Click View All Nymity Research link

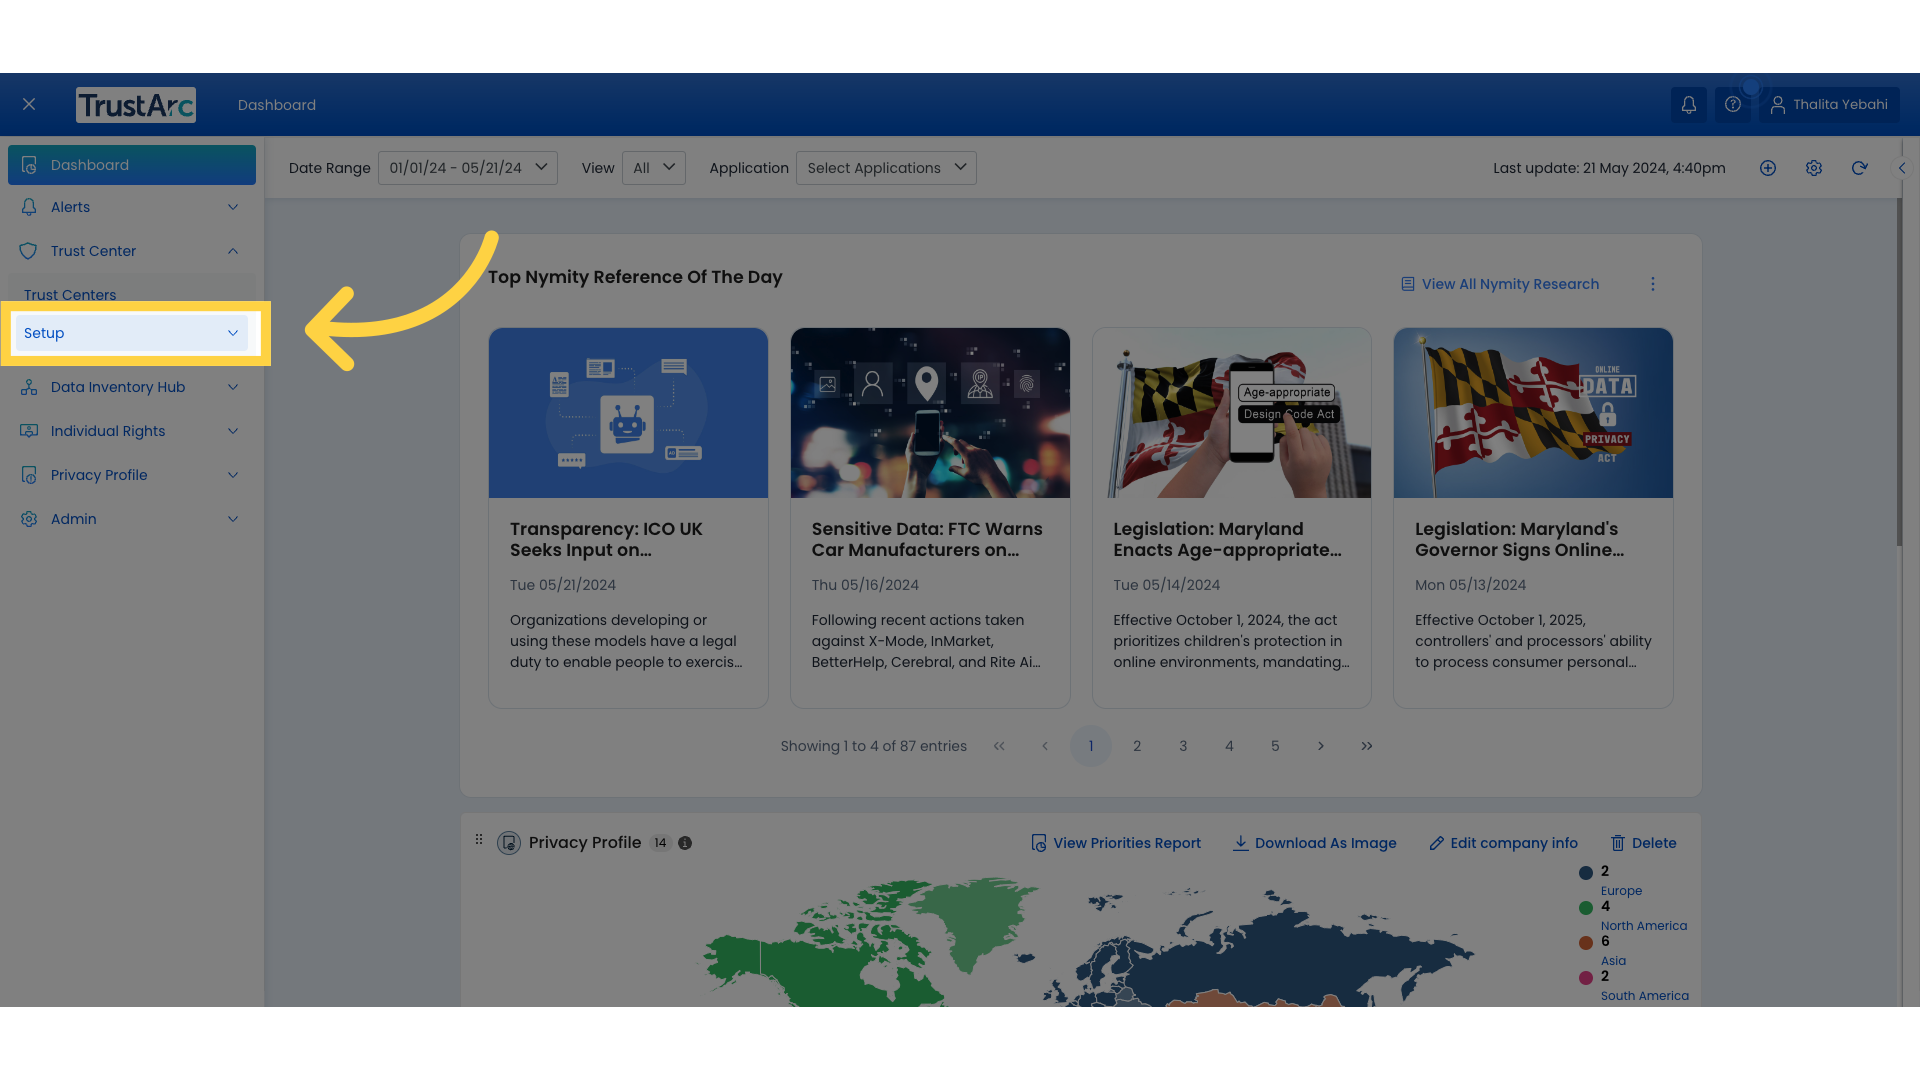[1500, 284]
